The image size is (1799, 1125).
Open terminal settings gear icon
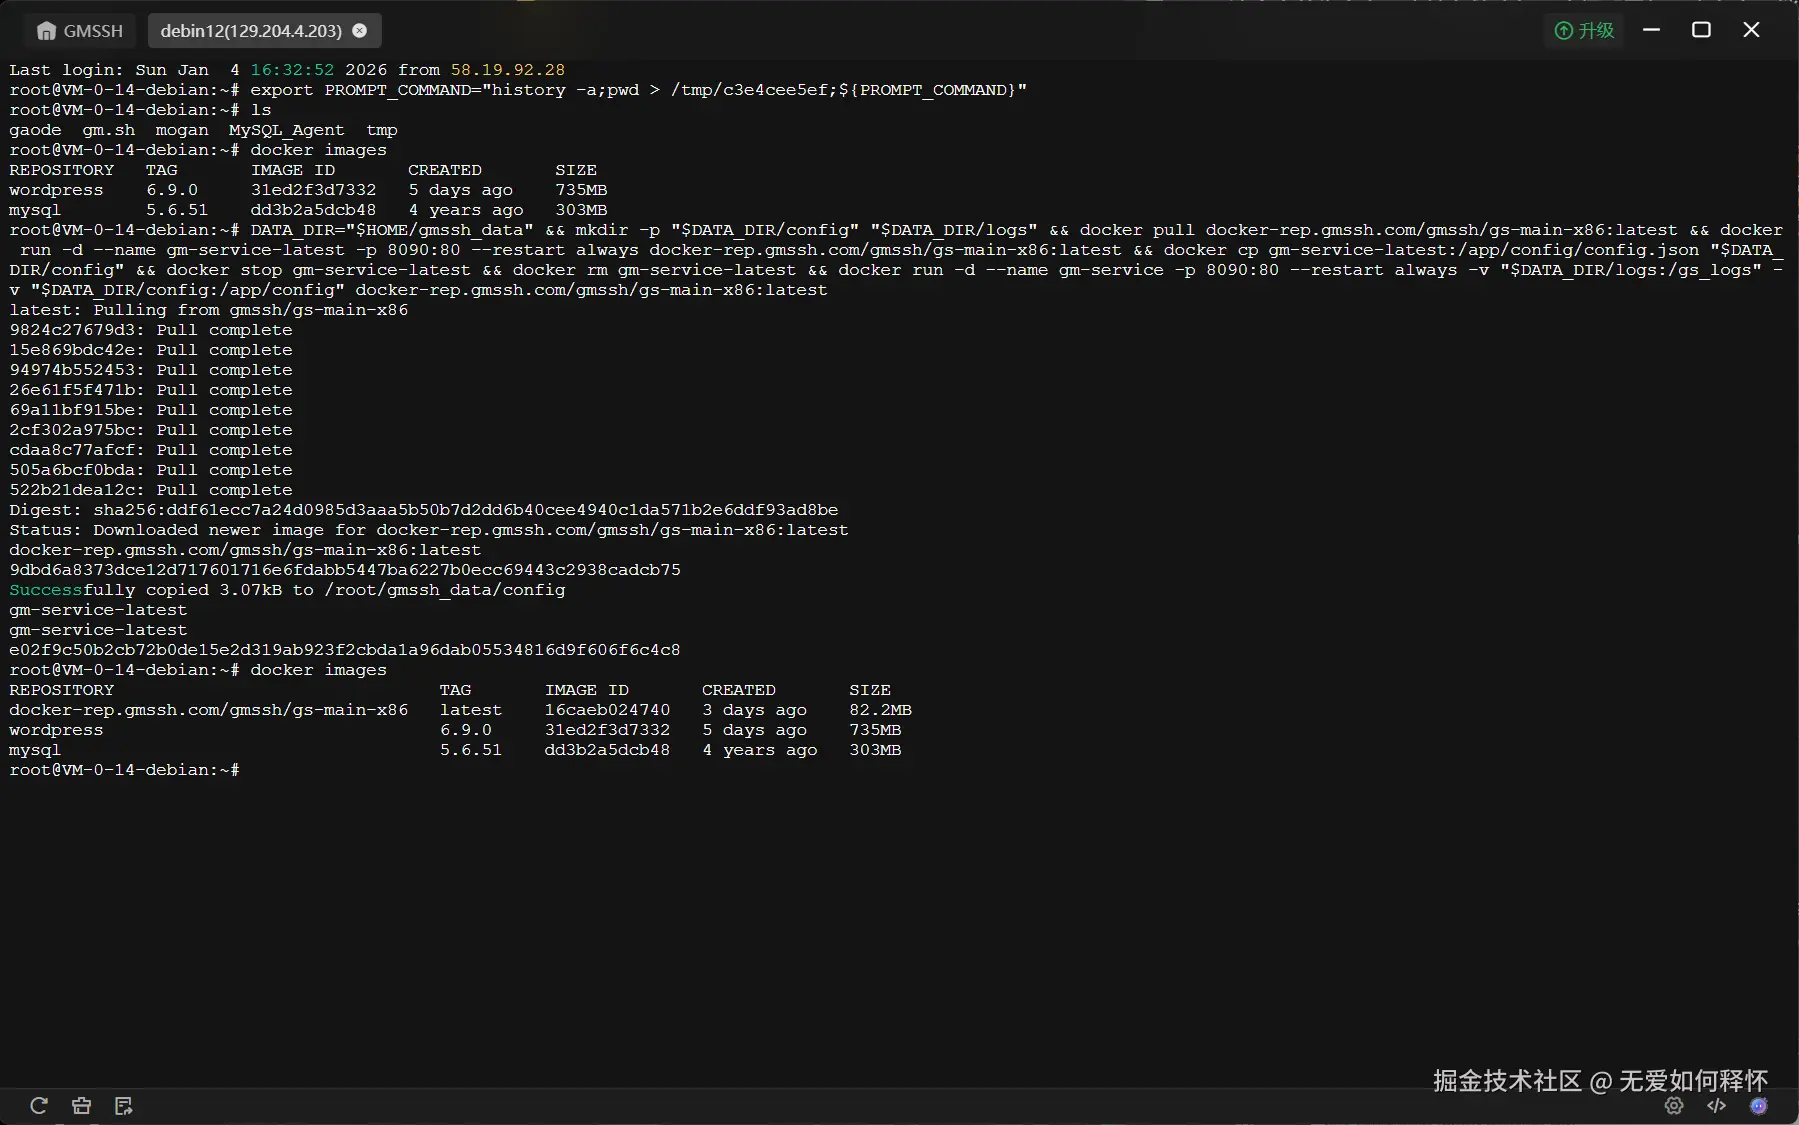pyautogui.click(x=1674, y=1105)
